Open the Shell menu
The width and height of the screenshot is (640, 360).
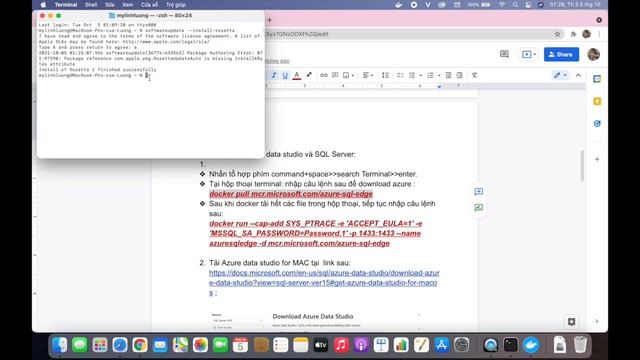[x=91, y=5]
